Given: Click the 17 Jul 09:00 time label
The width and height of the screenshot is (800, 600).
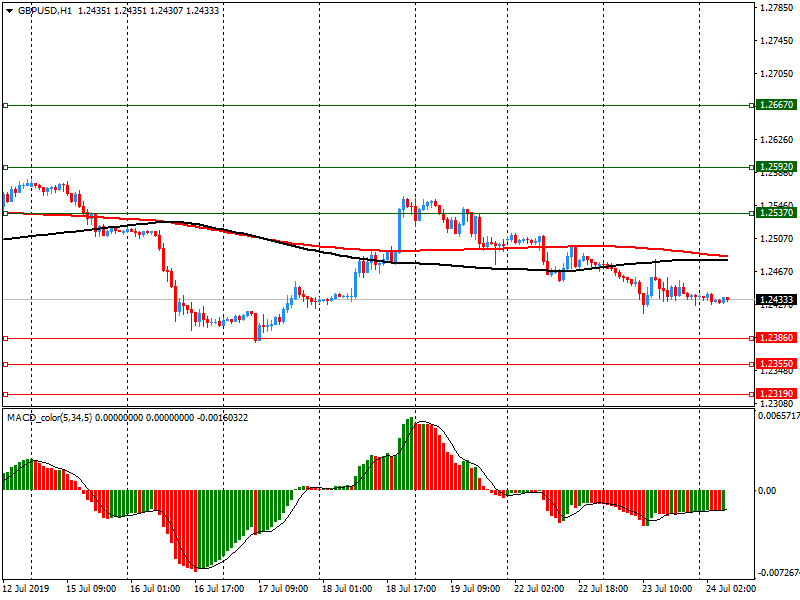Looking at the screenshot, I should point(283,588).
